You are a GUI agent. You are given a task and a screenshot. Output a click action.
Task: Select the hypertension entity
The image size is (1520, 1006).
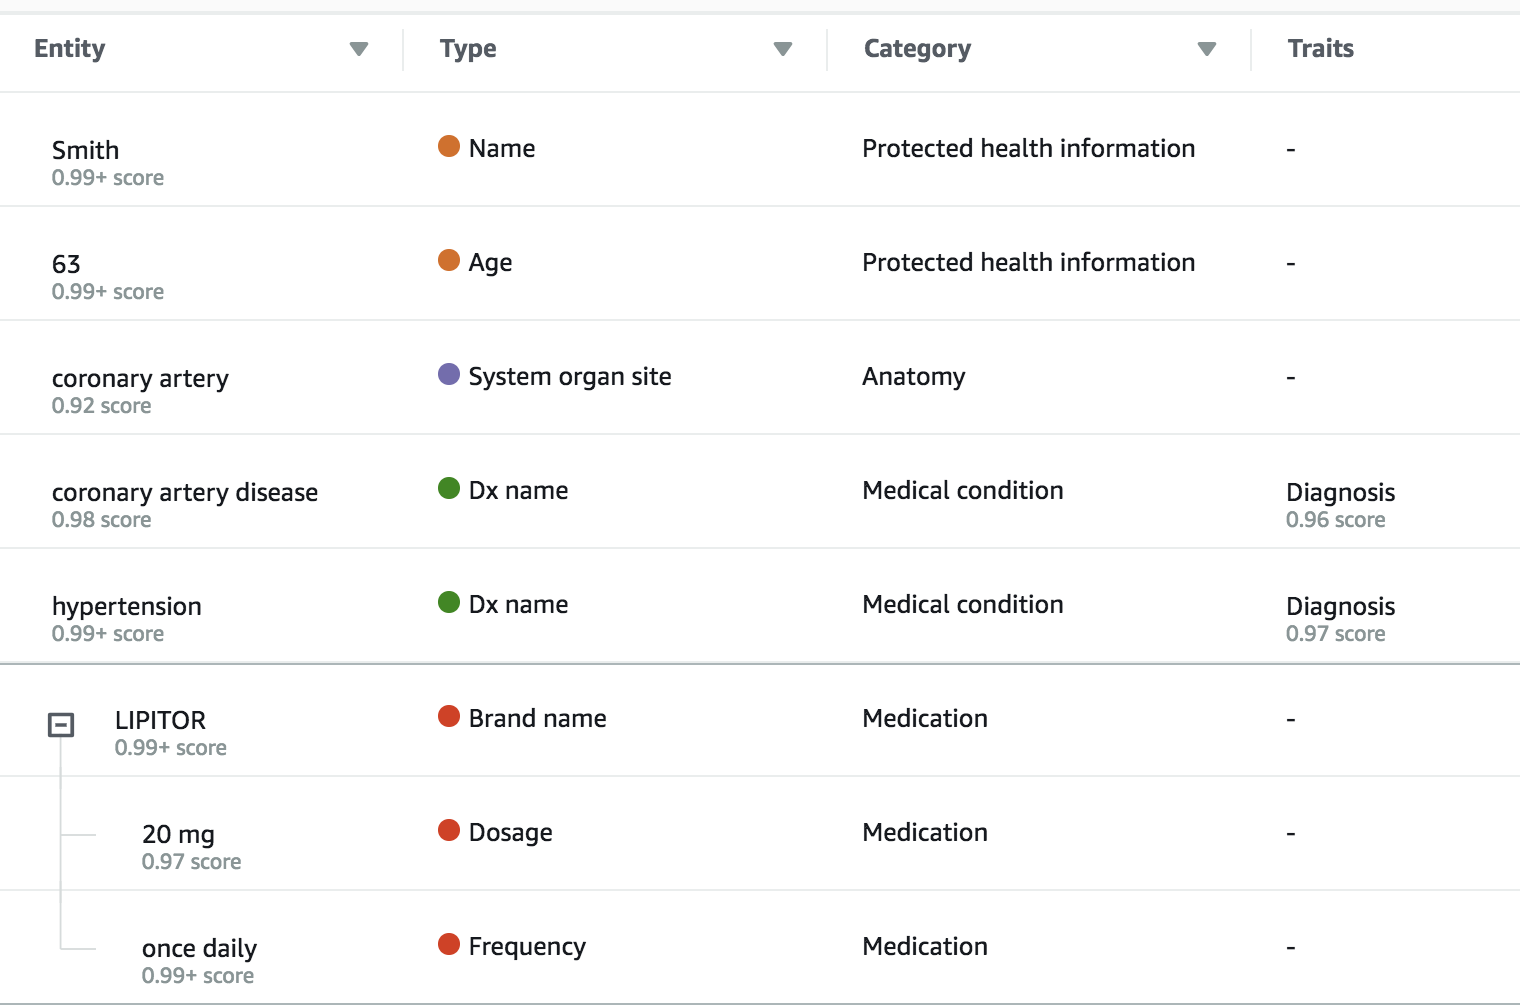tap(127, 607)
